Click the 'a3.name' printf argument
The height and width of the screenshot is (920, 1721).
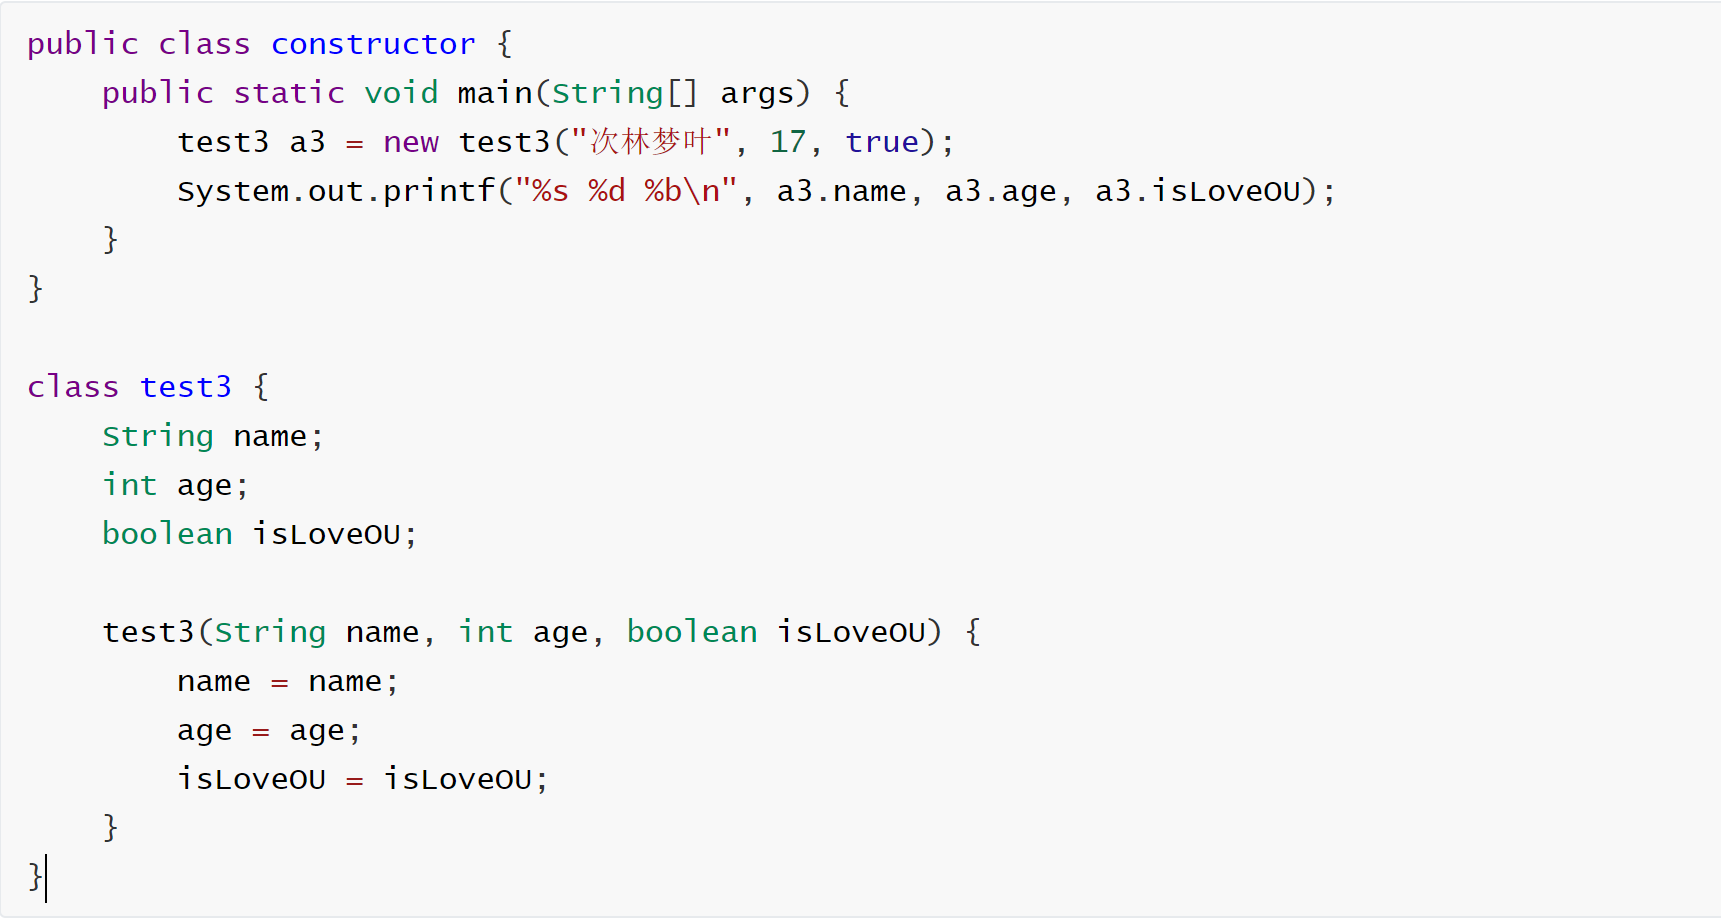(x=841, y=191)
